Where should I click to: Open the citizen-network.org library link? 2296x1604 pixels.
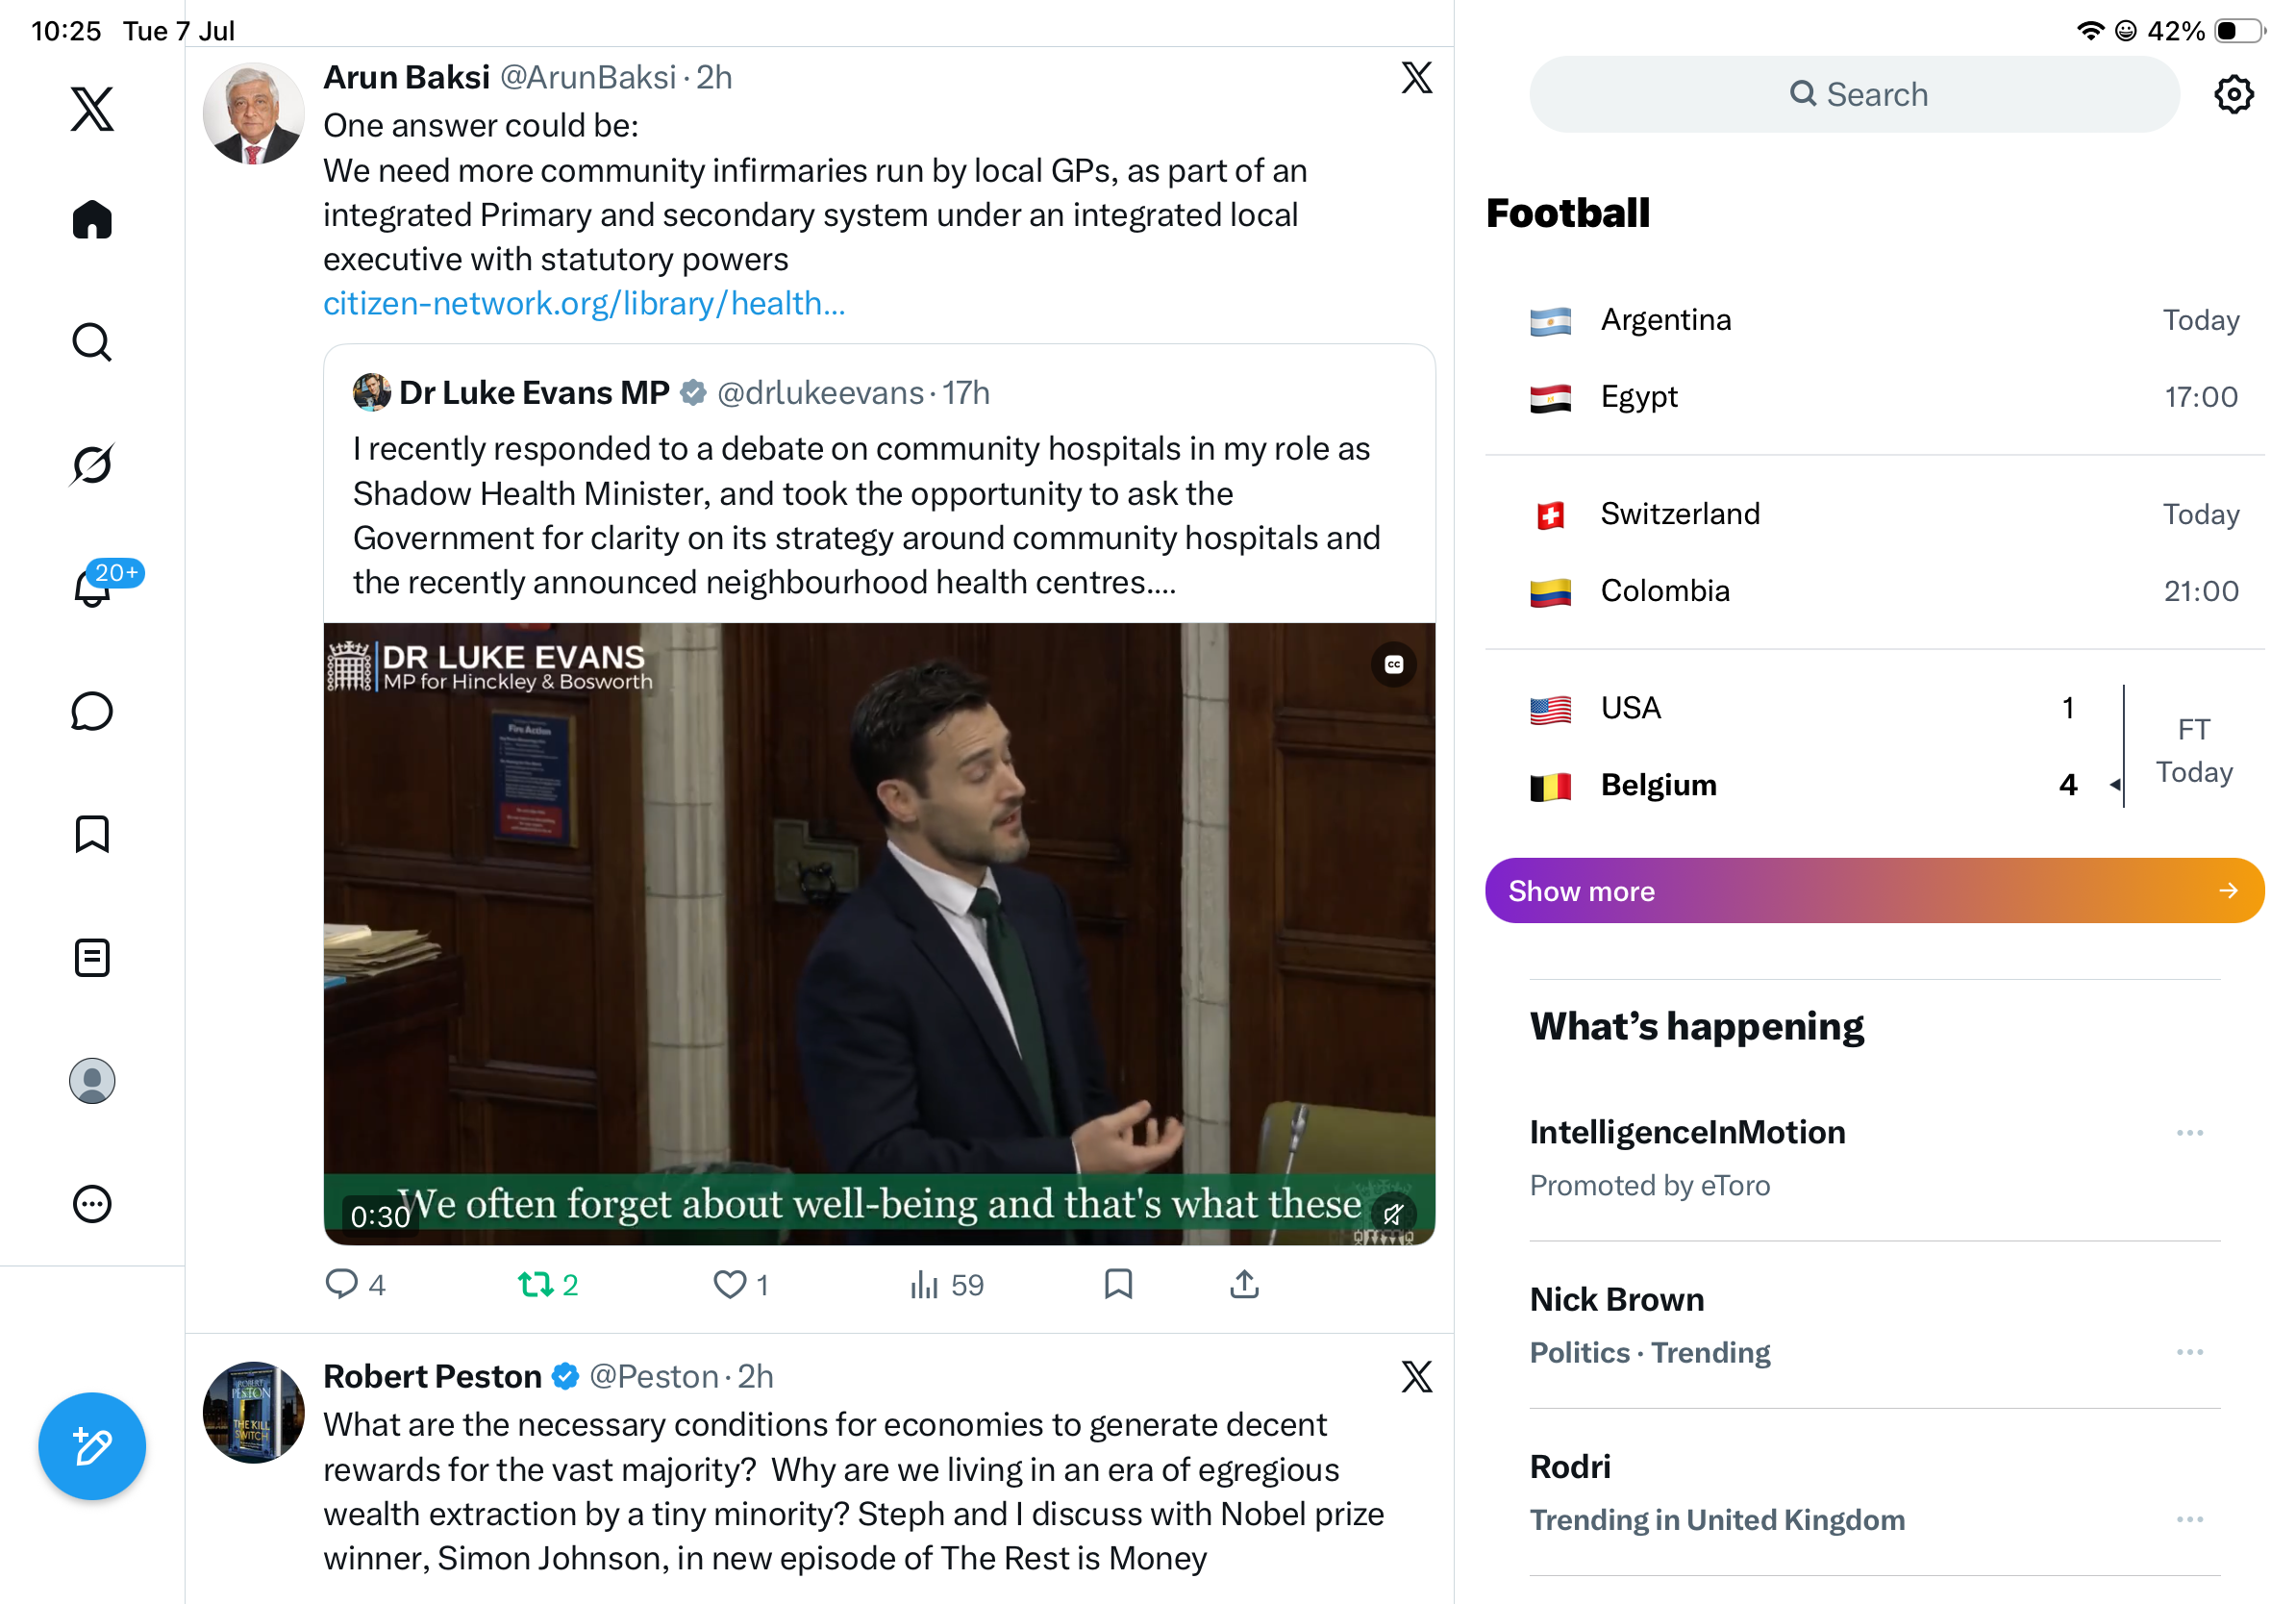pos(584,303)
